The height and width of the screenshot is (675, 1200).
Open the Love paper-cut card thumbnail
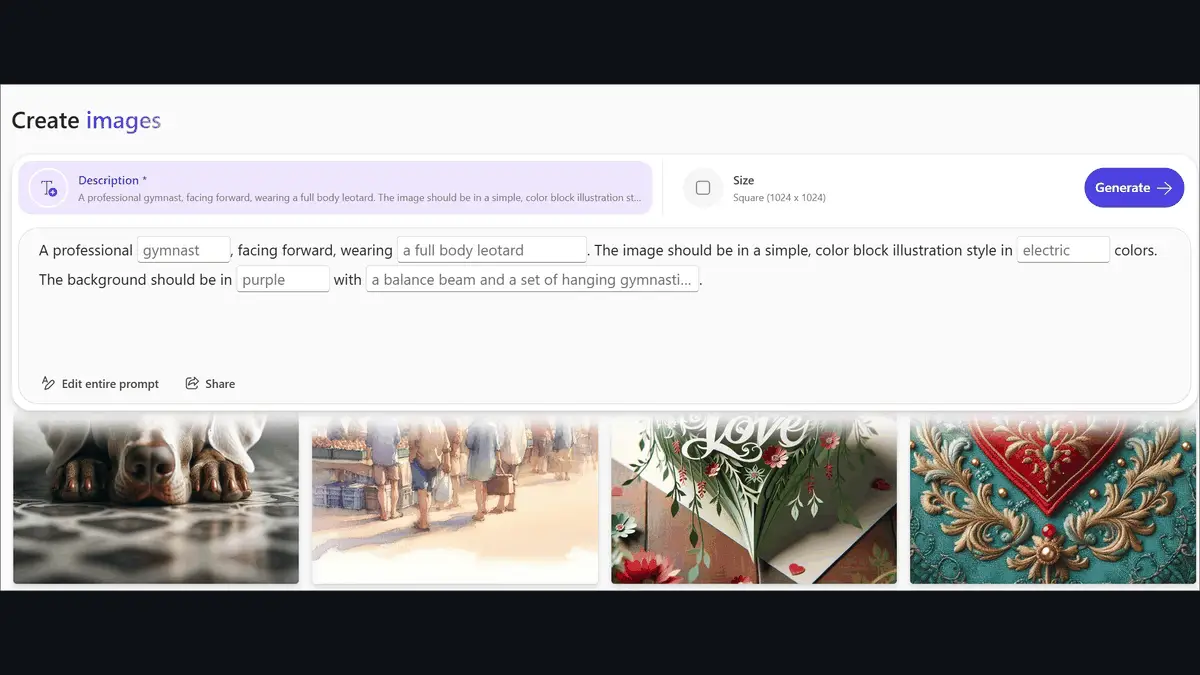754,500
